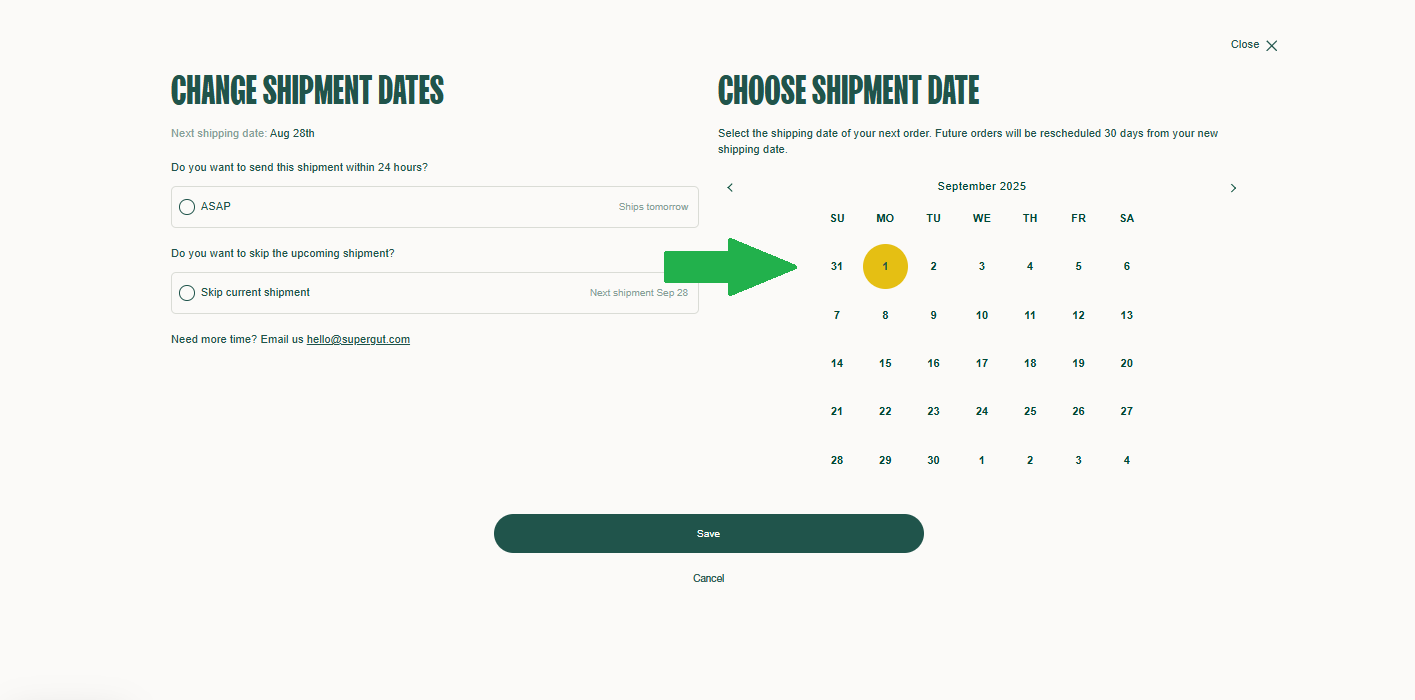This screenshot has width=1415, height=700.
Task: Click the September 2025 month header
Action: pyautogui.click(x=982, y=187)
